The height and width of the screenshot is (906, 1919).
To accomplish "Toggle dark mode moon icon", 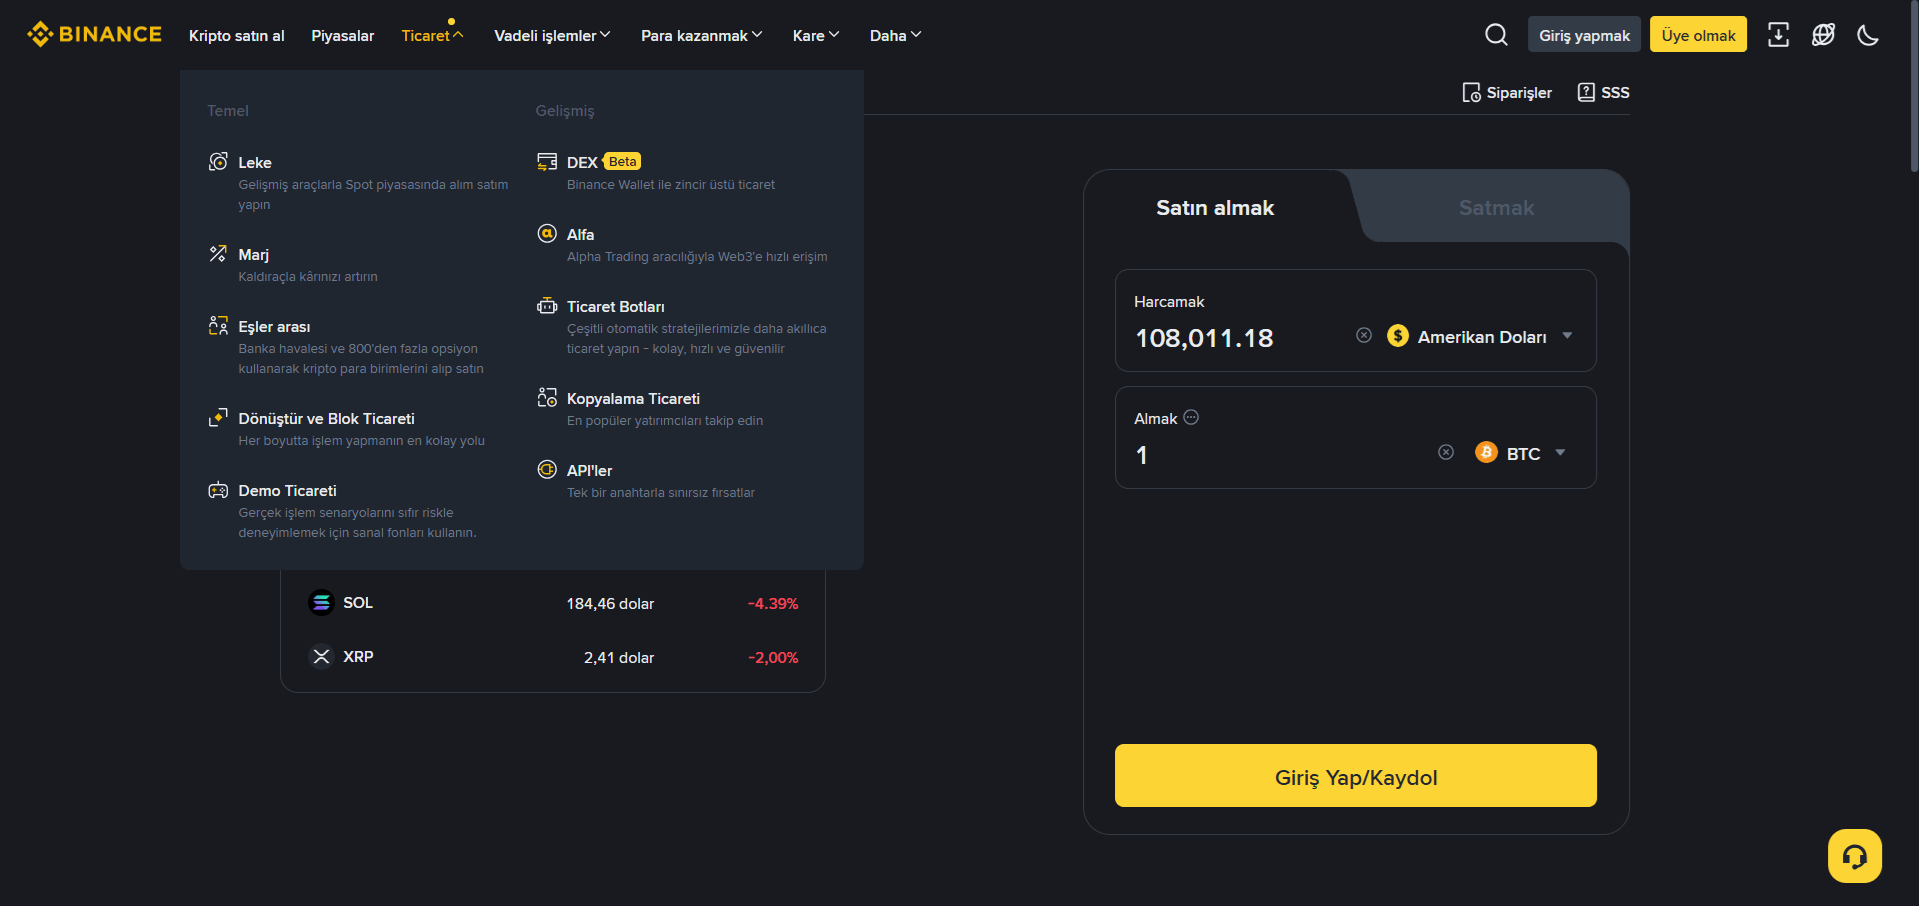I will [x=1867, y=35].
